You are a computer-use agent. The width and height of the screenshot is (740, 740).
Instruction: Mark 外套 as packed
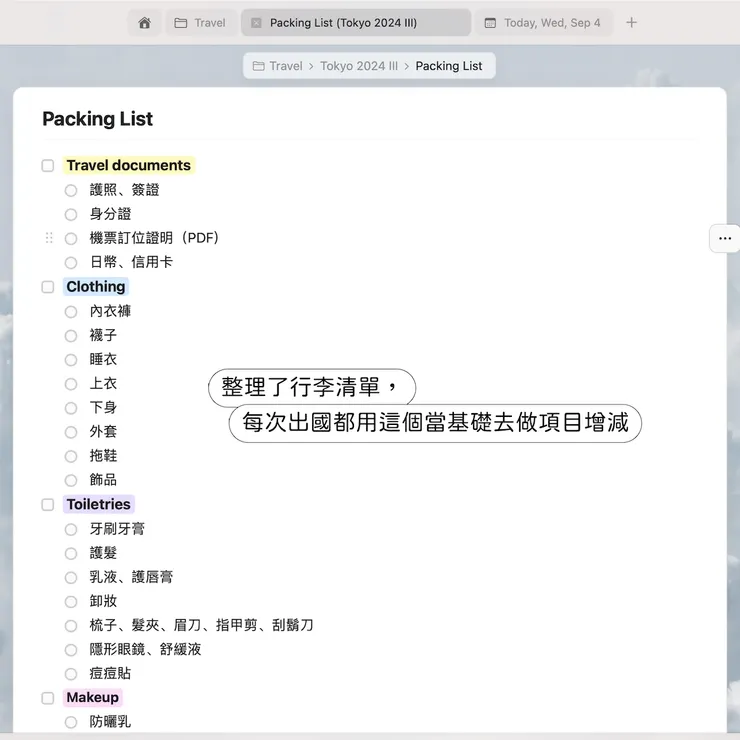coord(71,432)
